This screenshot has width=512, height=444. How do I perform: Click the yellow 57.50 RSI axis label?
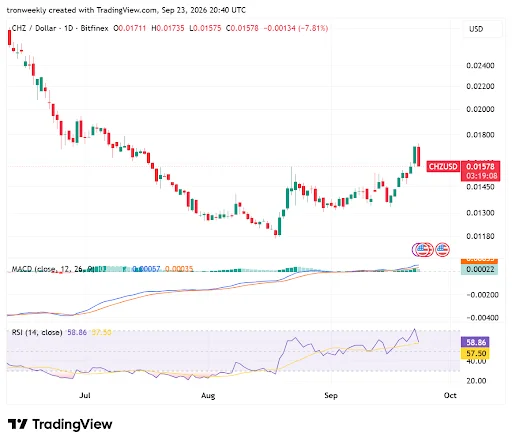pos(475,353)
